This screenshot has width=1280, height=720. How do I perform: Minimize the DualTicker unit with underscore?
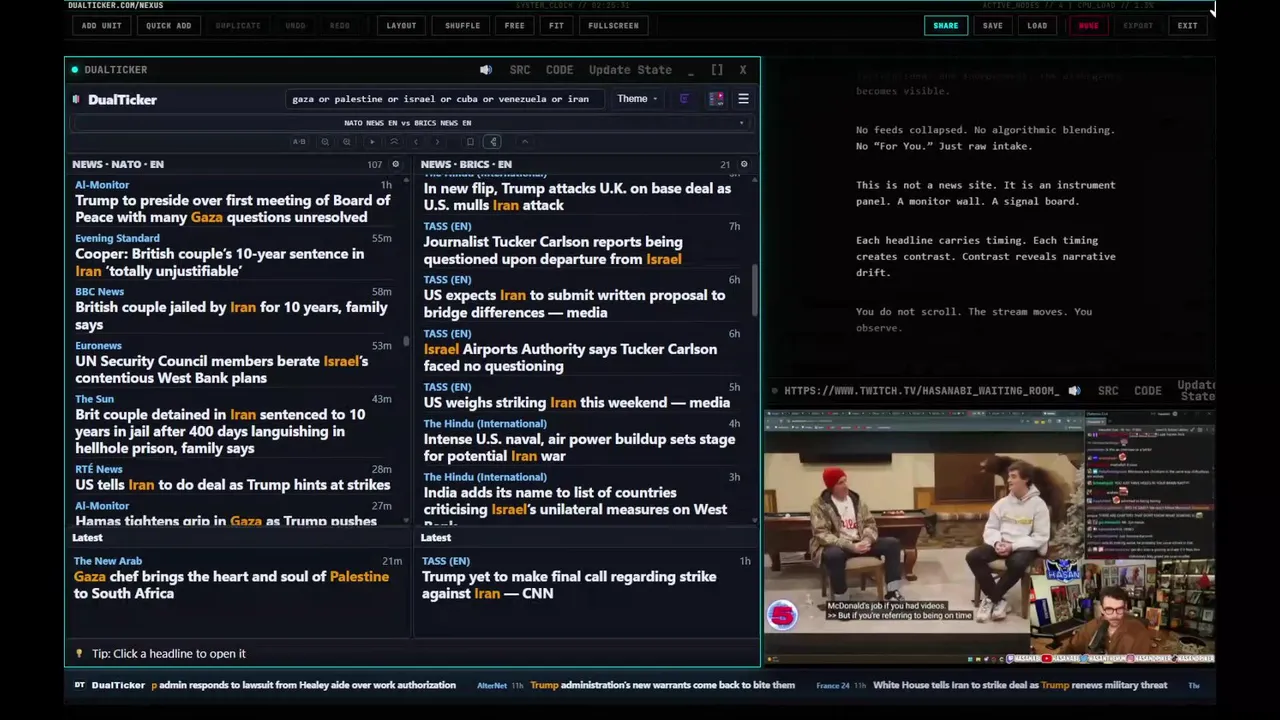[x=692, y=70]
